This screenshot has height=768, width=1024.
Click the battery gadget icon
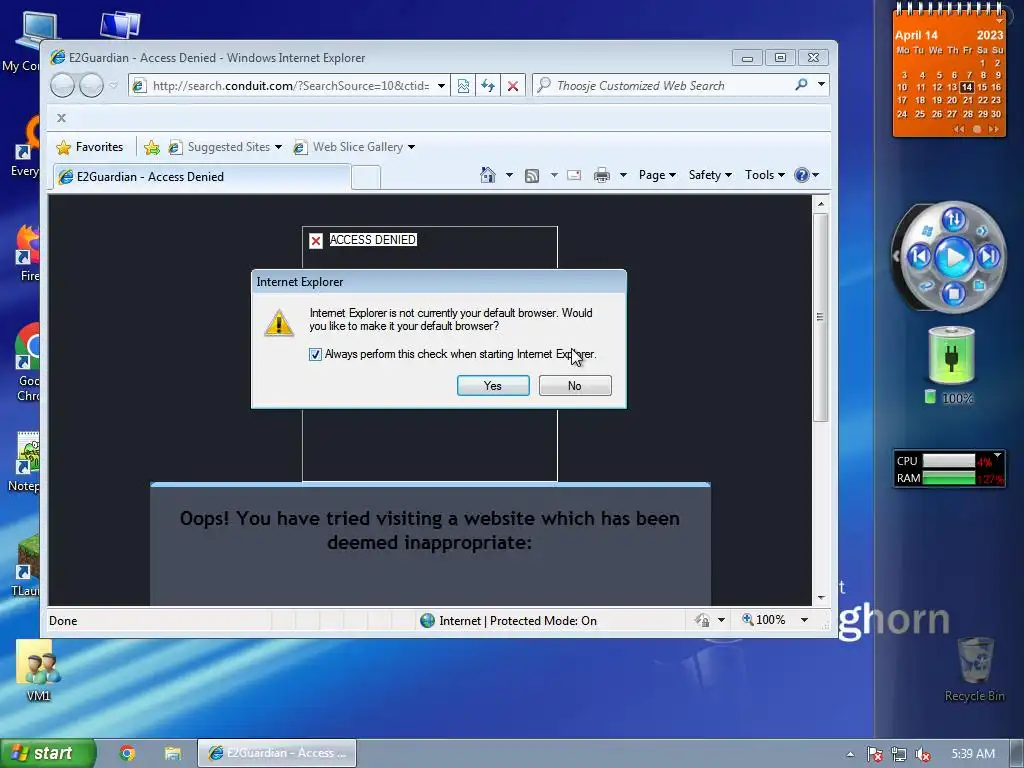951,355
